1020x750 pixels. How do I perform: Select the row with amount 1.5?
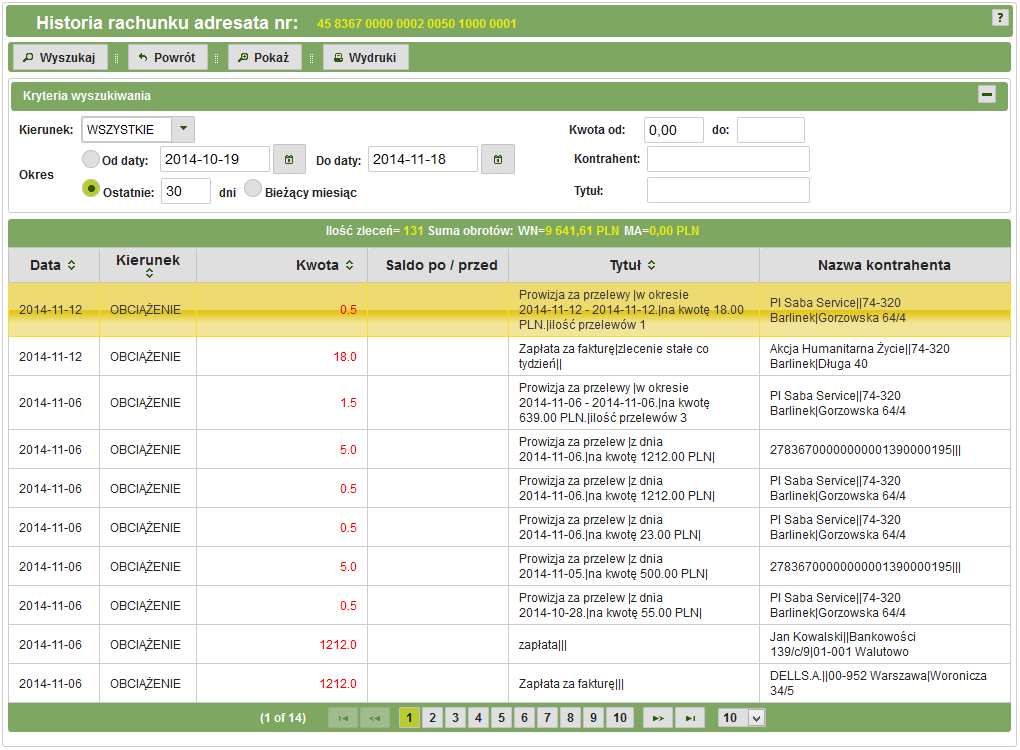(509, 403)
